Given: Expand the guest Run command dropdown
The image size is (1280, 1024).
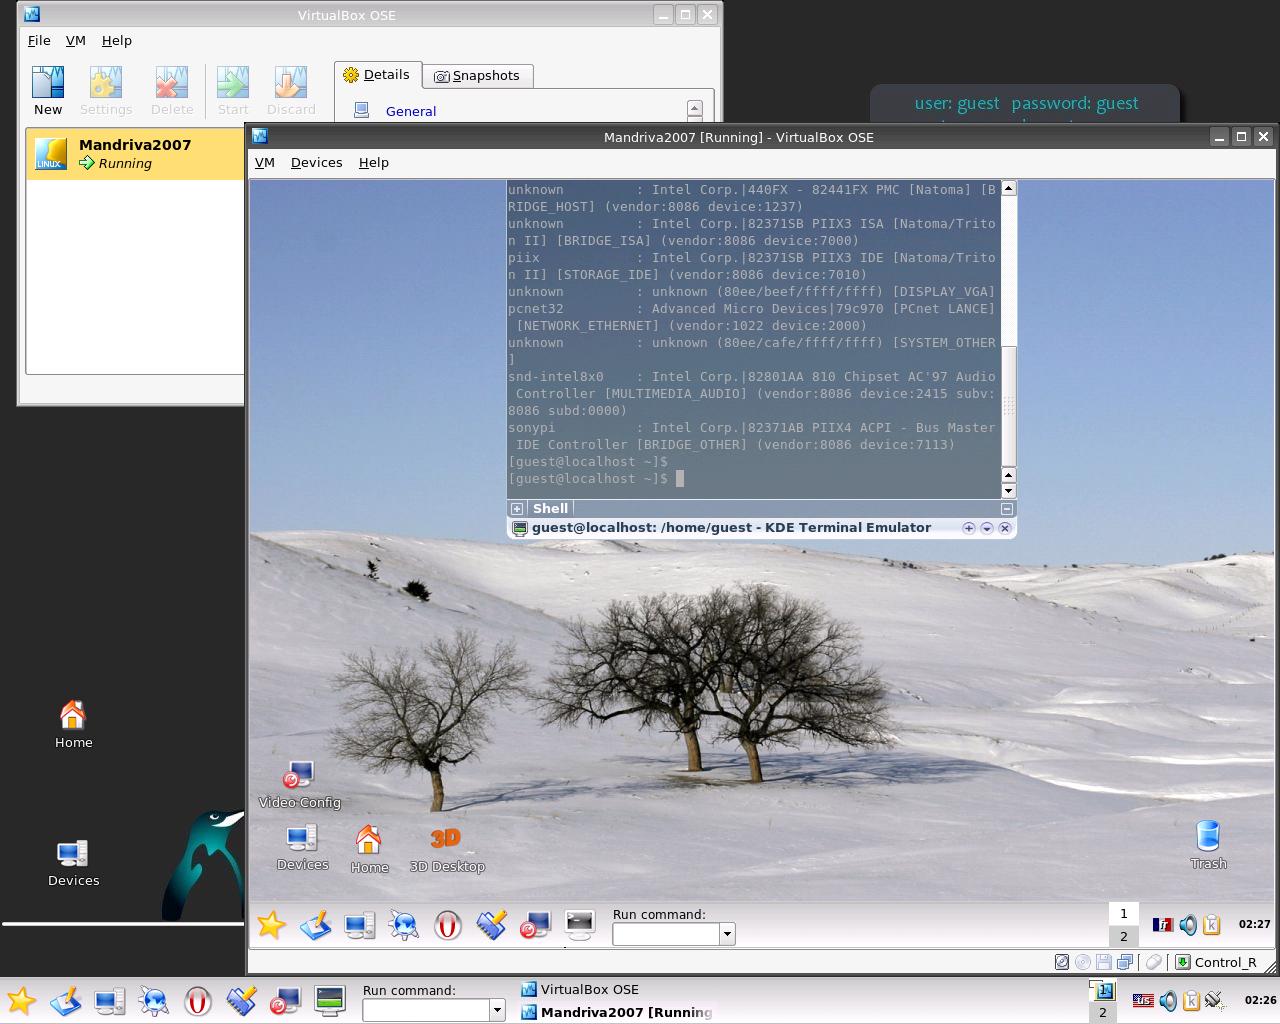Looking at the screenshot, I should click(x=727, y=934).
